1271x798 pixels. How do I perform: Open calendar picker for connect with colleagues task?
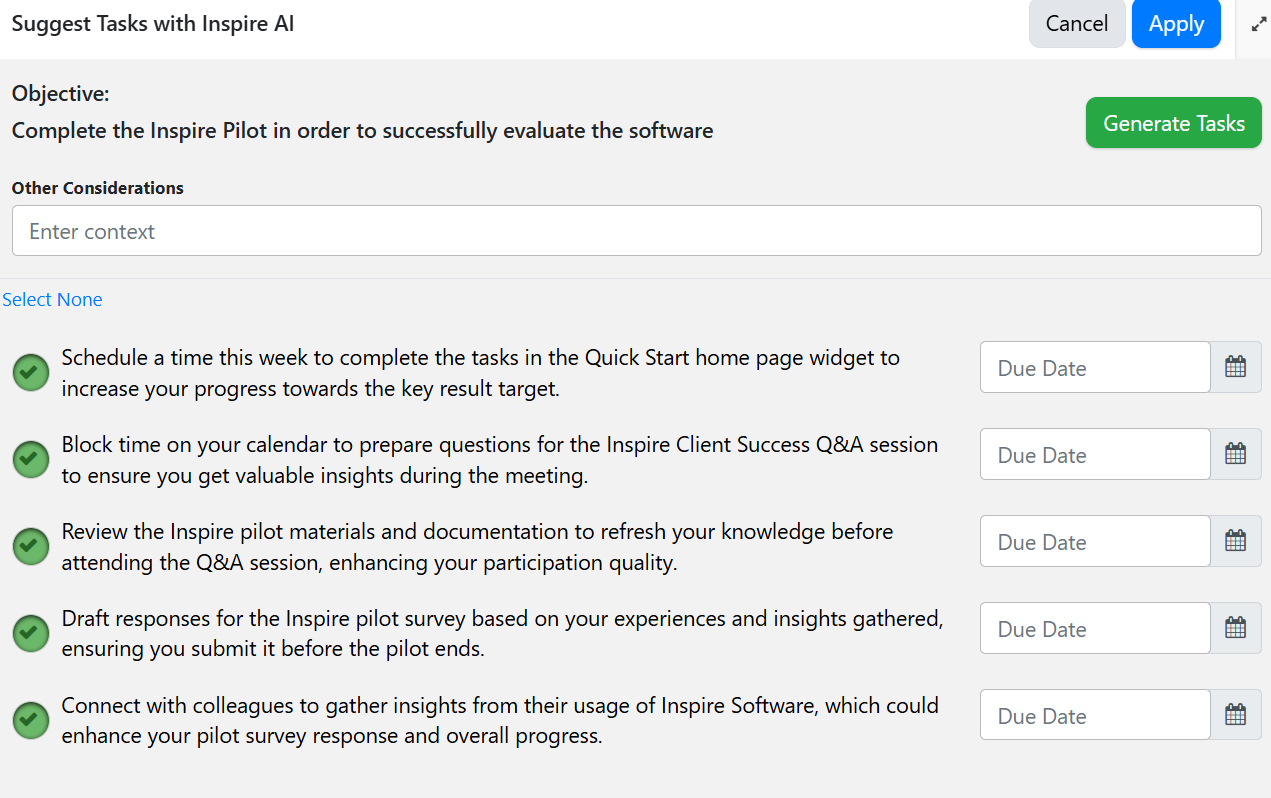pos(1236,715)
